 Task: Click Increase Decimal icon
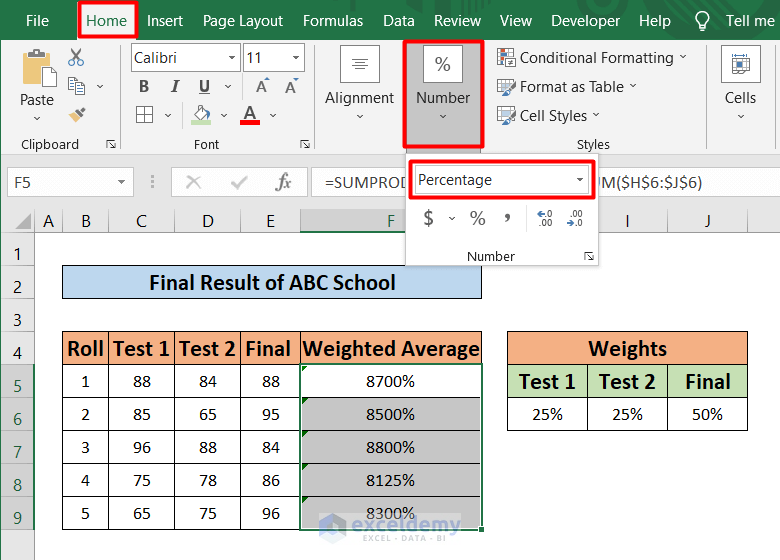[x=545, y=218]
